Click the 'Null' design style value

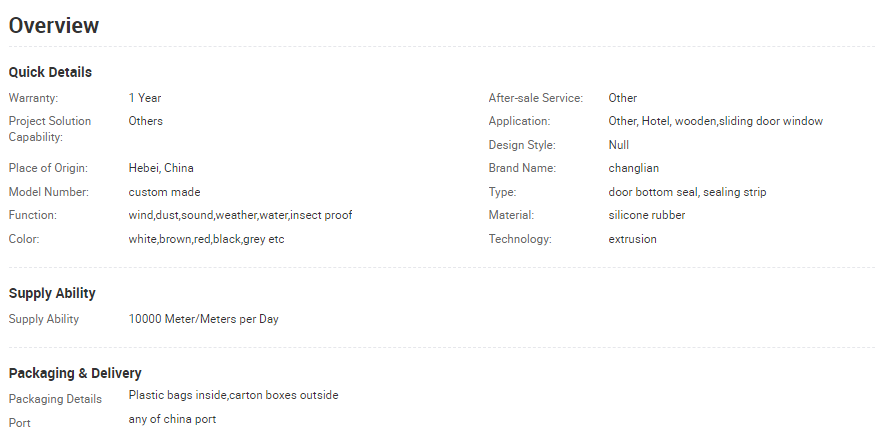coord(618,145)
